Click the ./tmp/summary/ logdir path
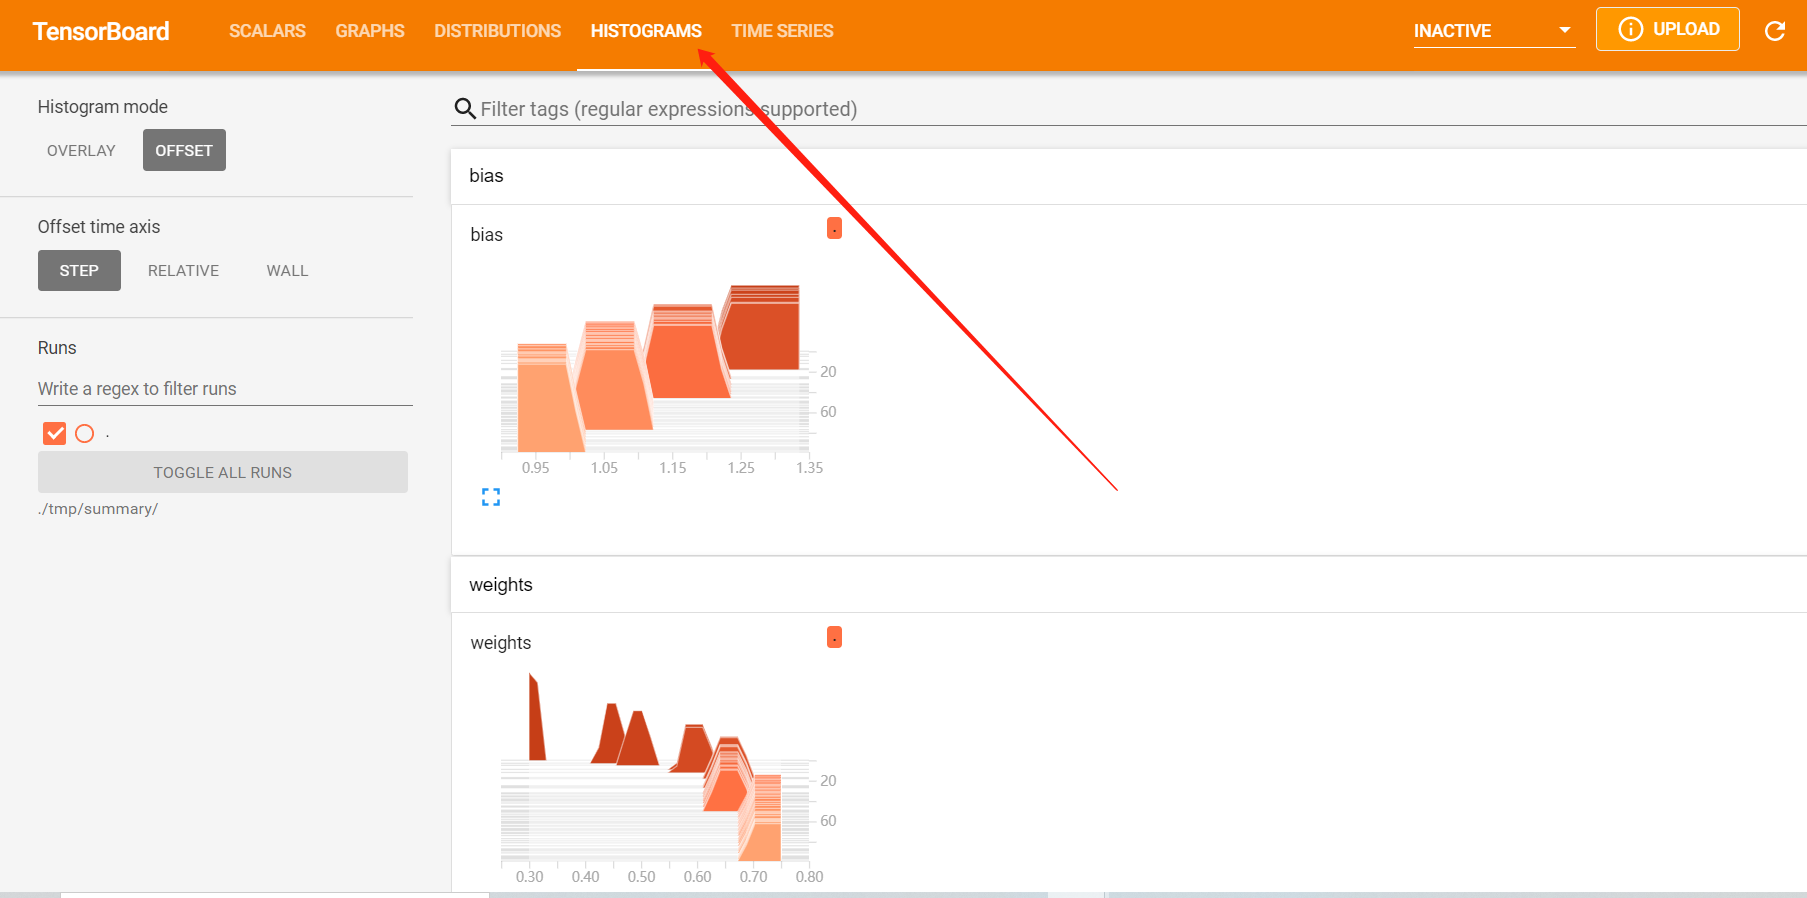Screen dimensions: 1807x898 coord(98,509)
